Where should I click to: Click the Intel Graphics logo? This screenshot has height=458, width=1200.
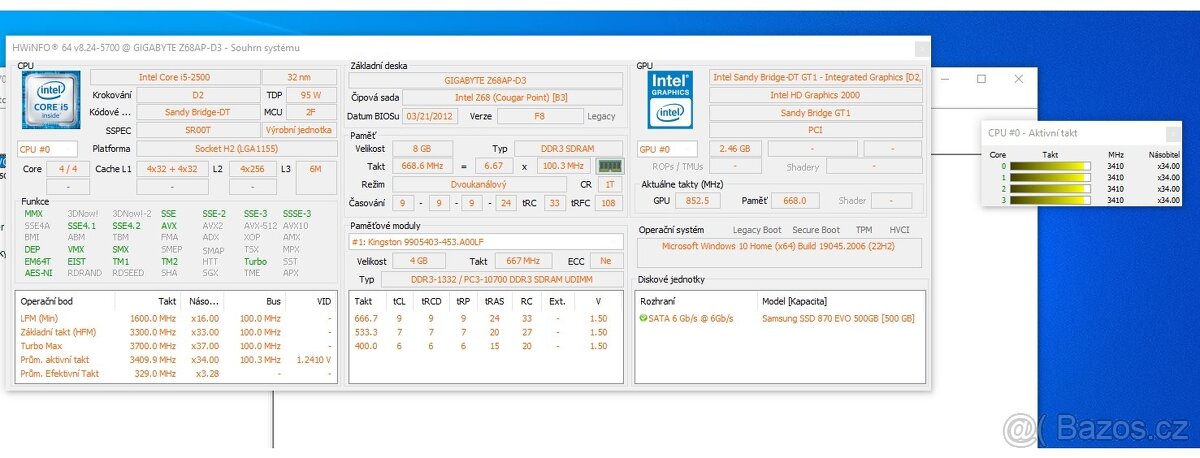point(670,99)
